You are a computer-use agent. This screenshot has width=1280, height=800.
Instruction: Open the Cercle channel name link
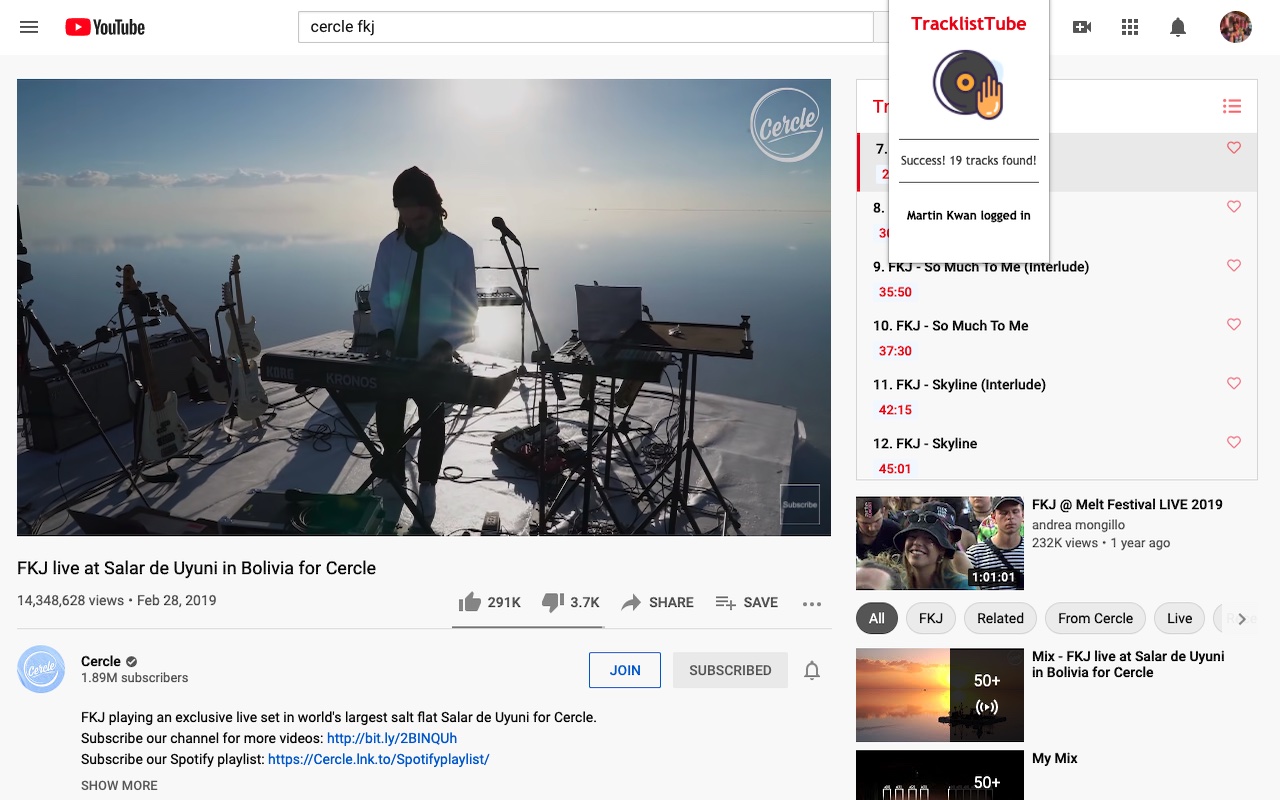point(101,661)
